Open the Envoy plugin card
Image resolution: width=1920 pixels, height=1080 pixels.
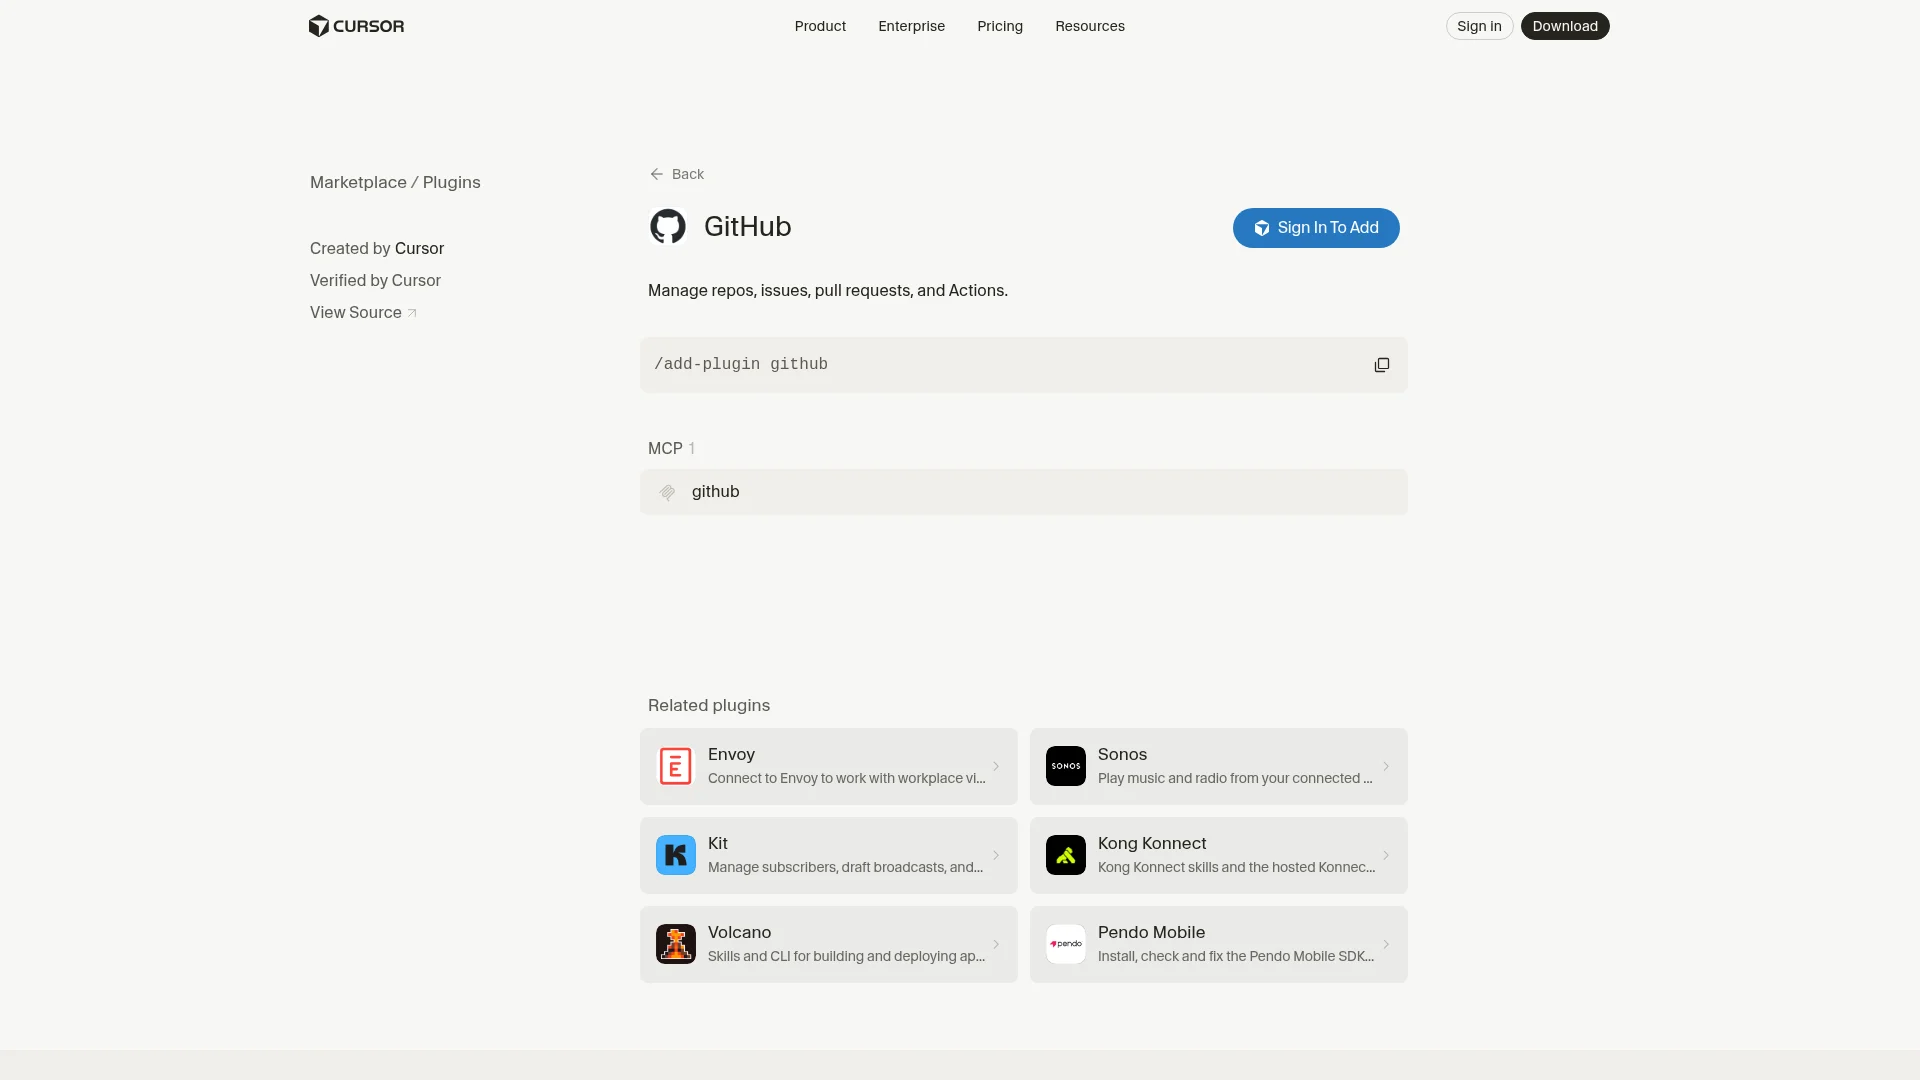(829, 766)
